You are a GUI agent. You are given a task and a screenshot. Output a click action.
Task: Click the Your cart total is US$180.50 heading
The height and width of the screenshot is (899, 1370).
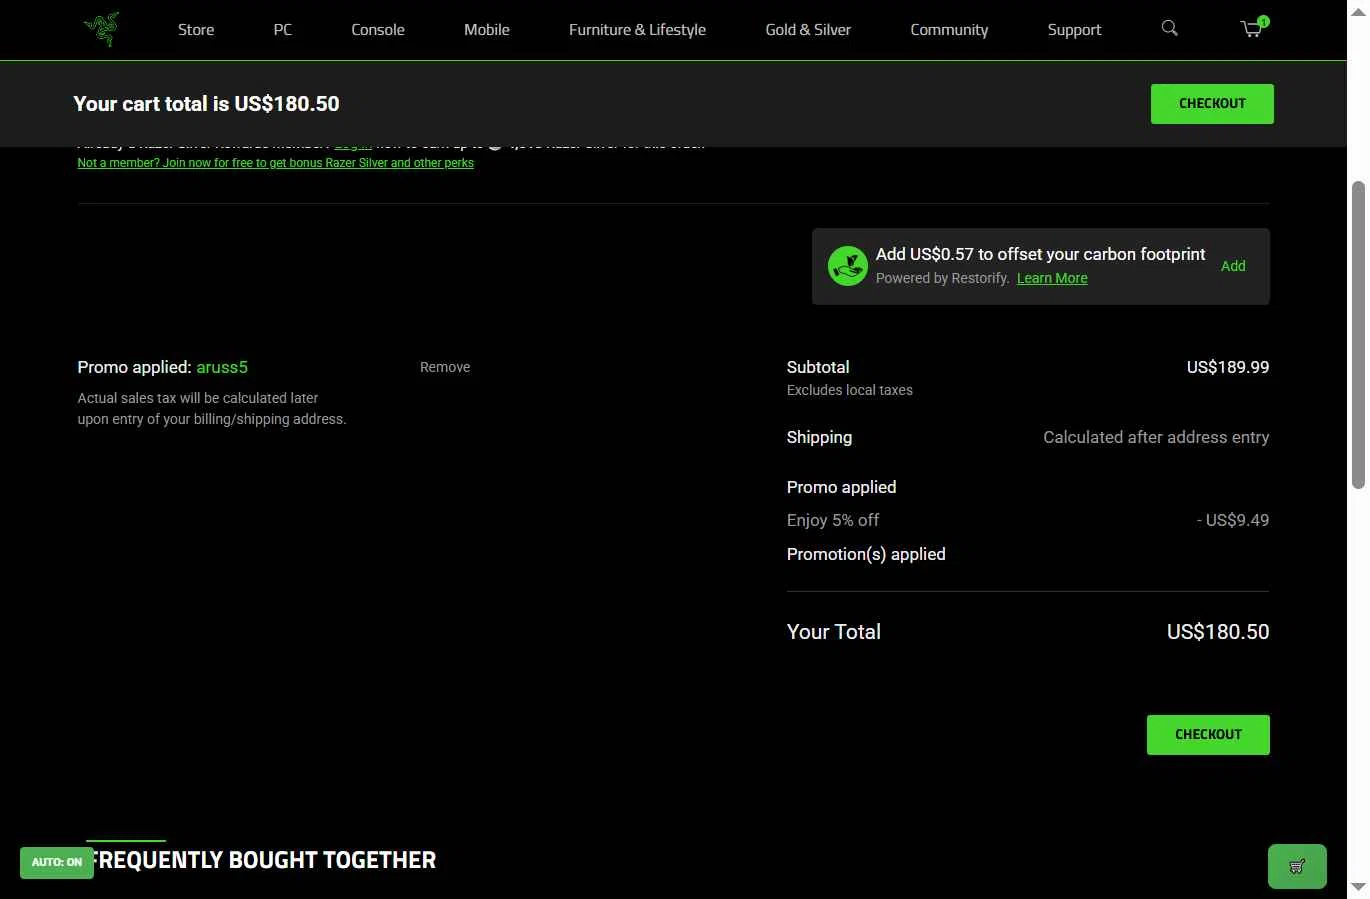(207, 104)
